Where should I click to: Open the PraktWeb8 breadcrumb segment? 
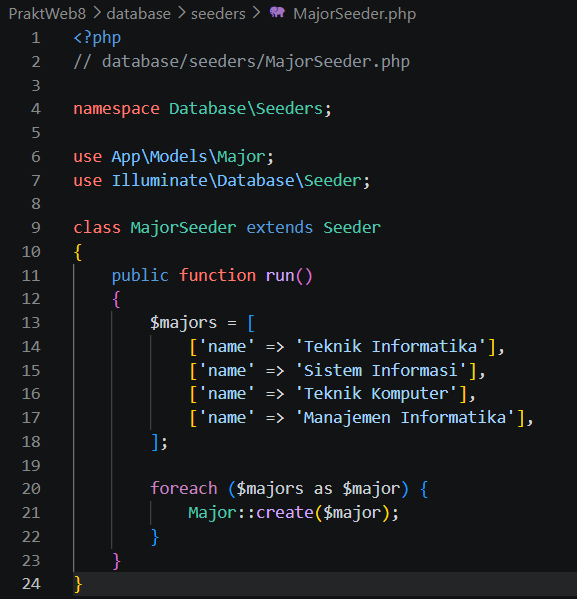(x=47, y=14)
